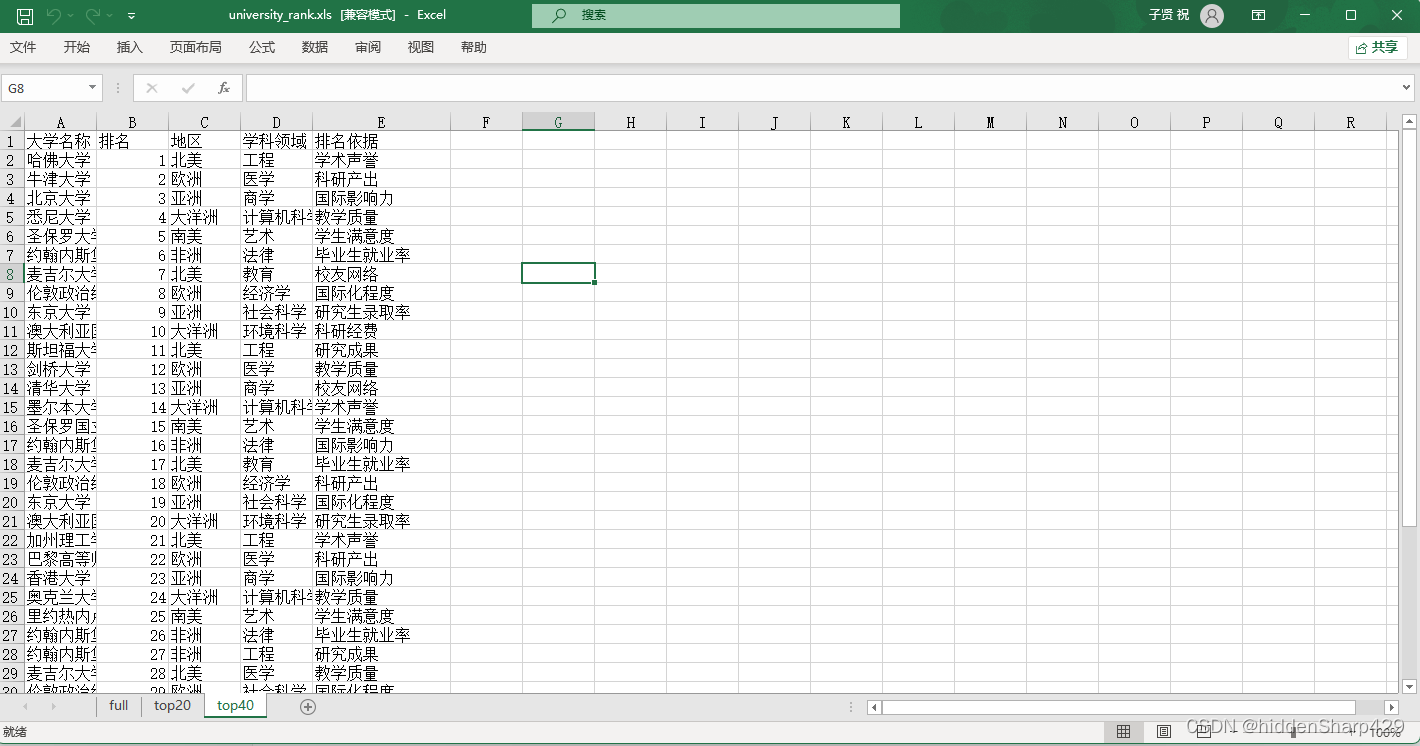Open the user account avatar
Image resolution: width=1420 pixels, height=746 pixels.
point(1212,15)
